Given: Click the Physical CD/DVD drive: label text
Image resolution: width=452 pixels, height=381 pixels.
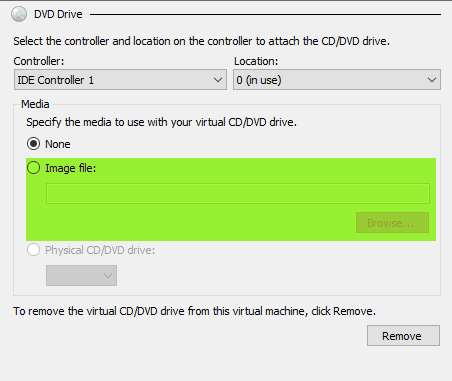Looking at the screenshot, I should 100,250.
